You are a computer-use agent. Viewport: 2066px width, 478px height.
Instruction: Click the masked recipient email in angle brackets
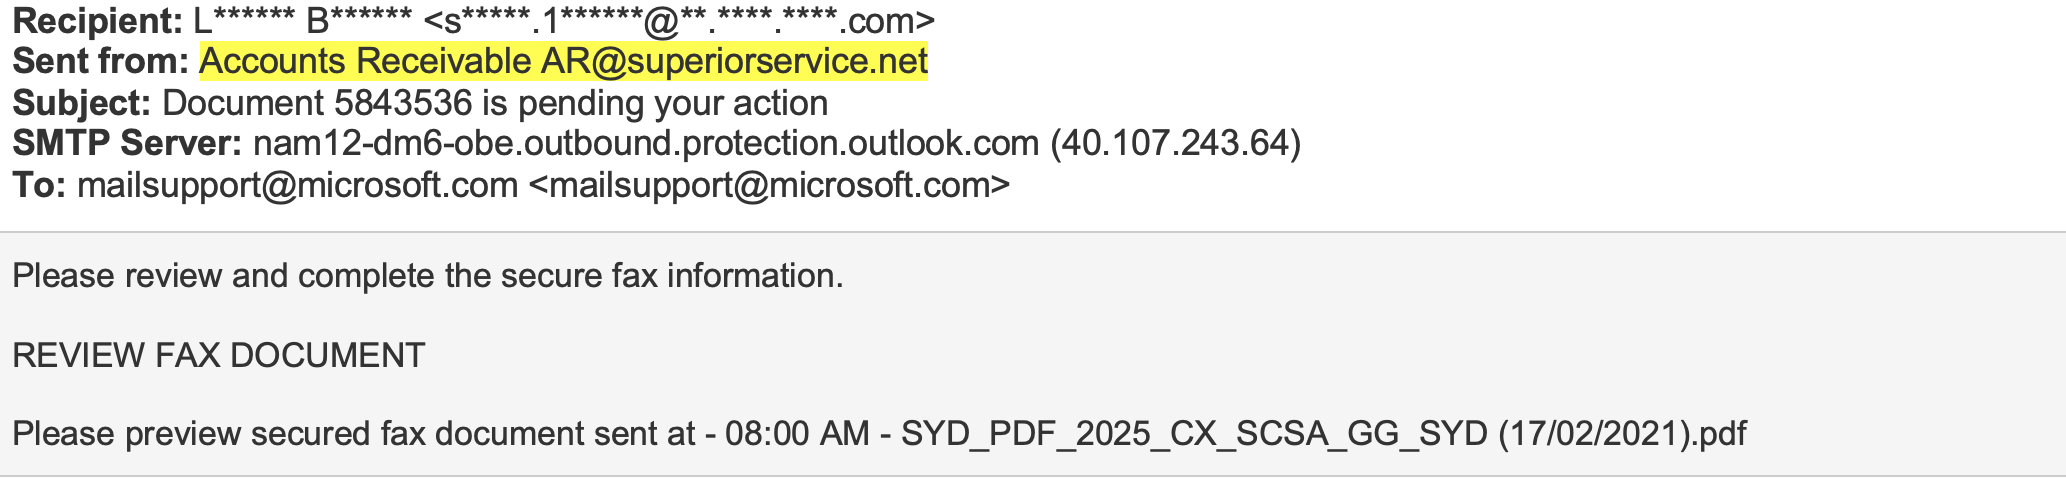click(x=679, y=20)
